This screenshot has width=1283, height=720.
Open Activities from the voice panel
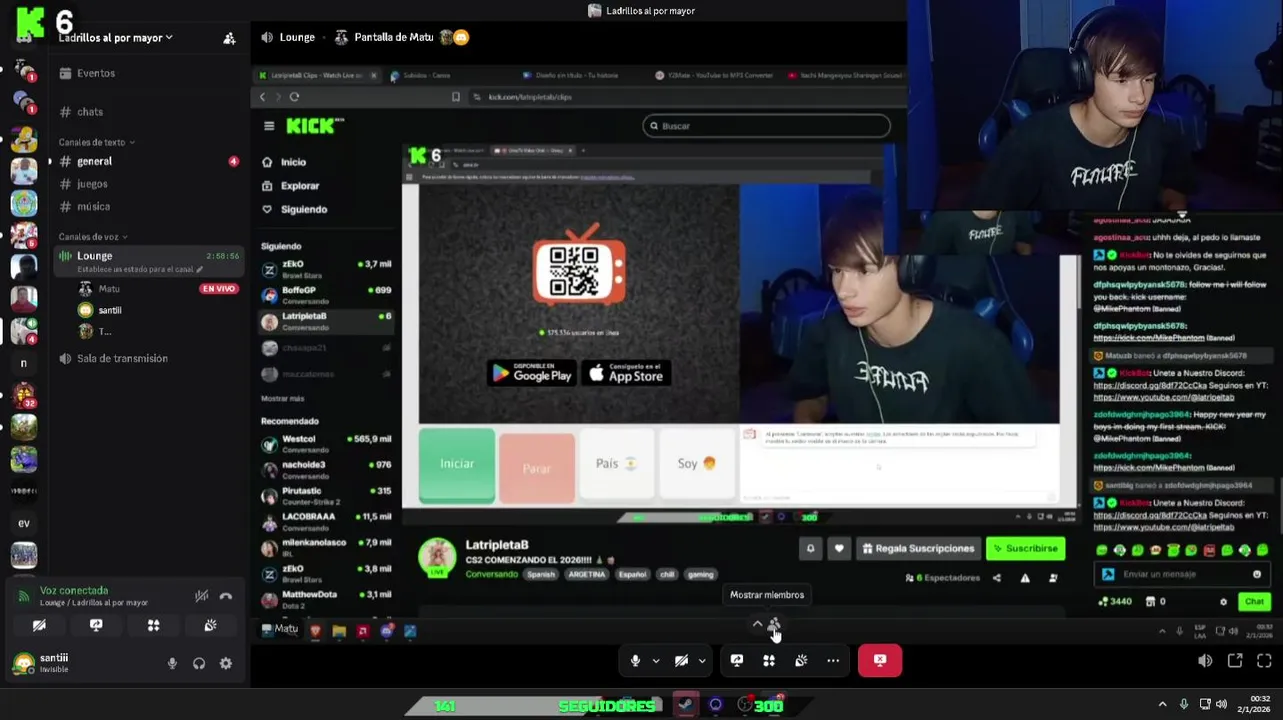pos(153,625)
